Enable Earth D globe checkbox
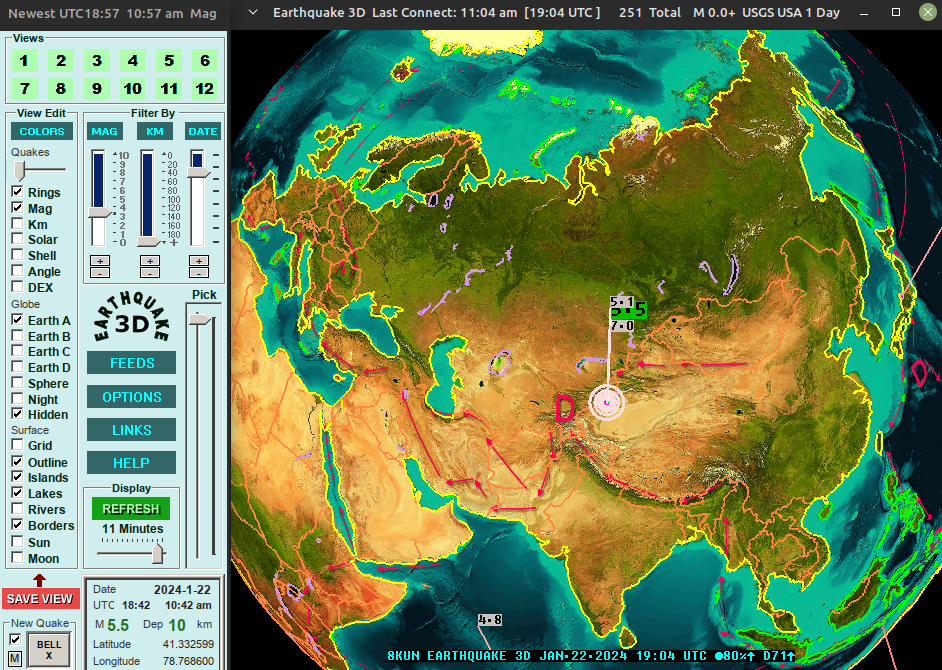 [x=17, y=367]
